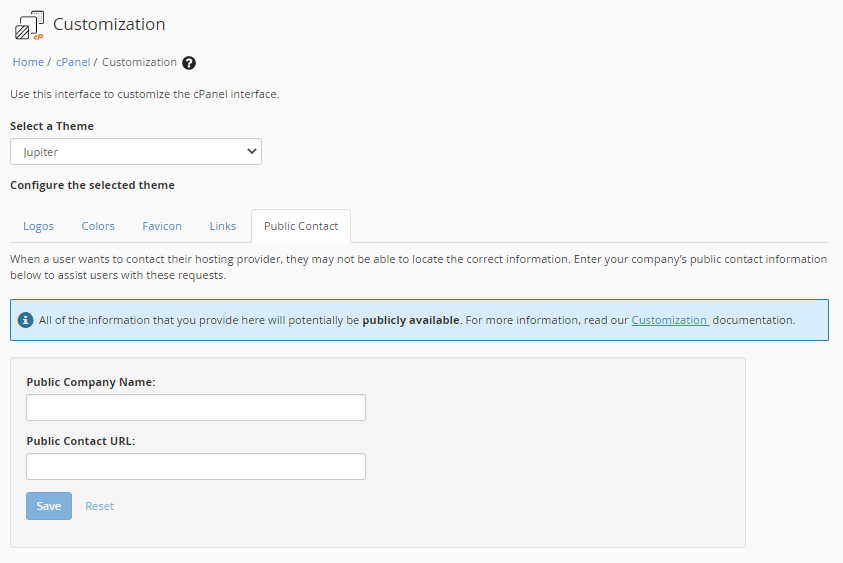Open the Customization documentation link

coord(670,320)
